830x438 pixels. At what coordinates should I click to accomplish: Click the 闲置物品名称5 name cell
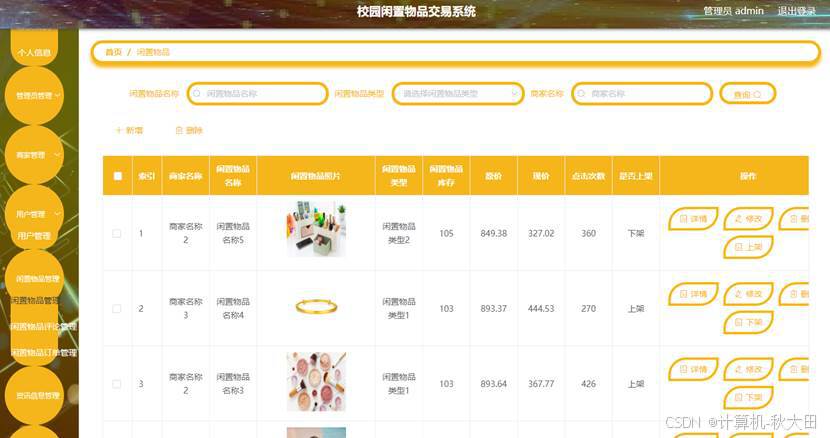(233, 233)
